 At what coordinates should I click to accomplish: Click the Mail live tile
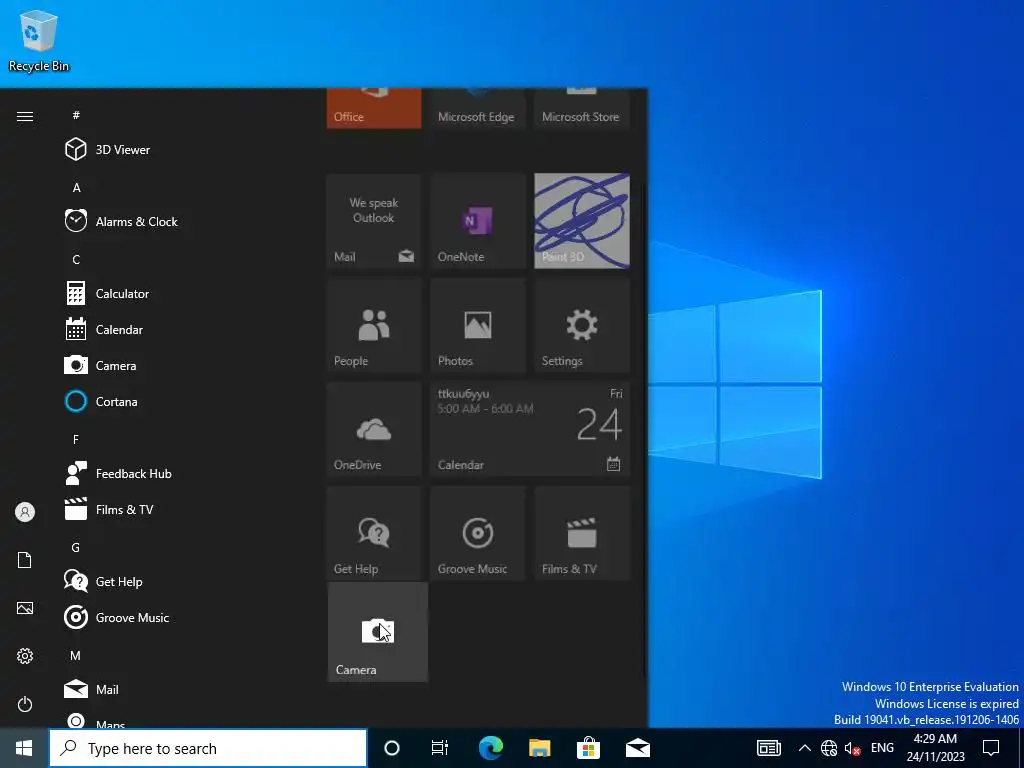pyautogui.click(x=374, y=221)
